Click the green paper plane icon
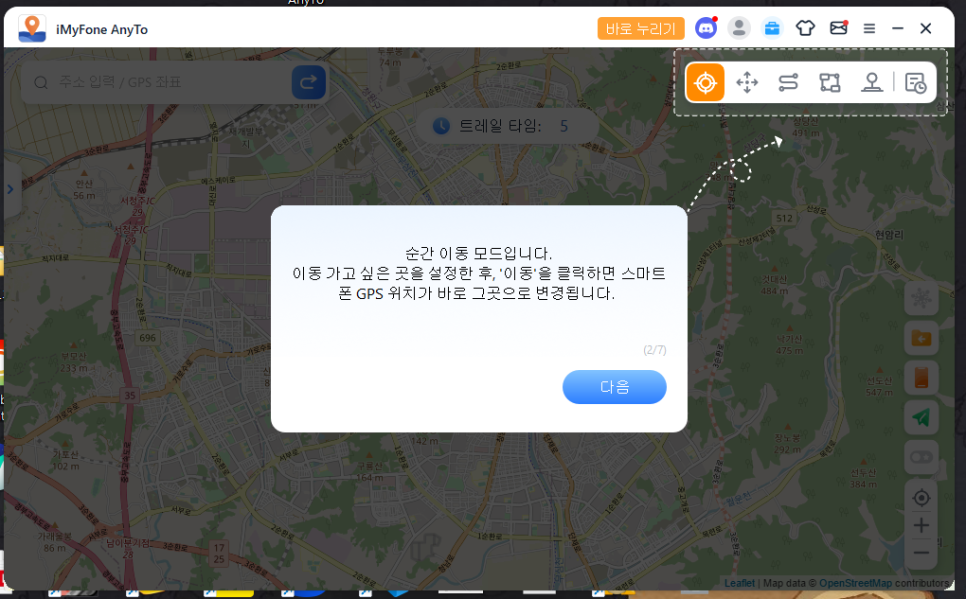966x599 pixels. click(921, 418)
